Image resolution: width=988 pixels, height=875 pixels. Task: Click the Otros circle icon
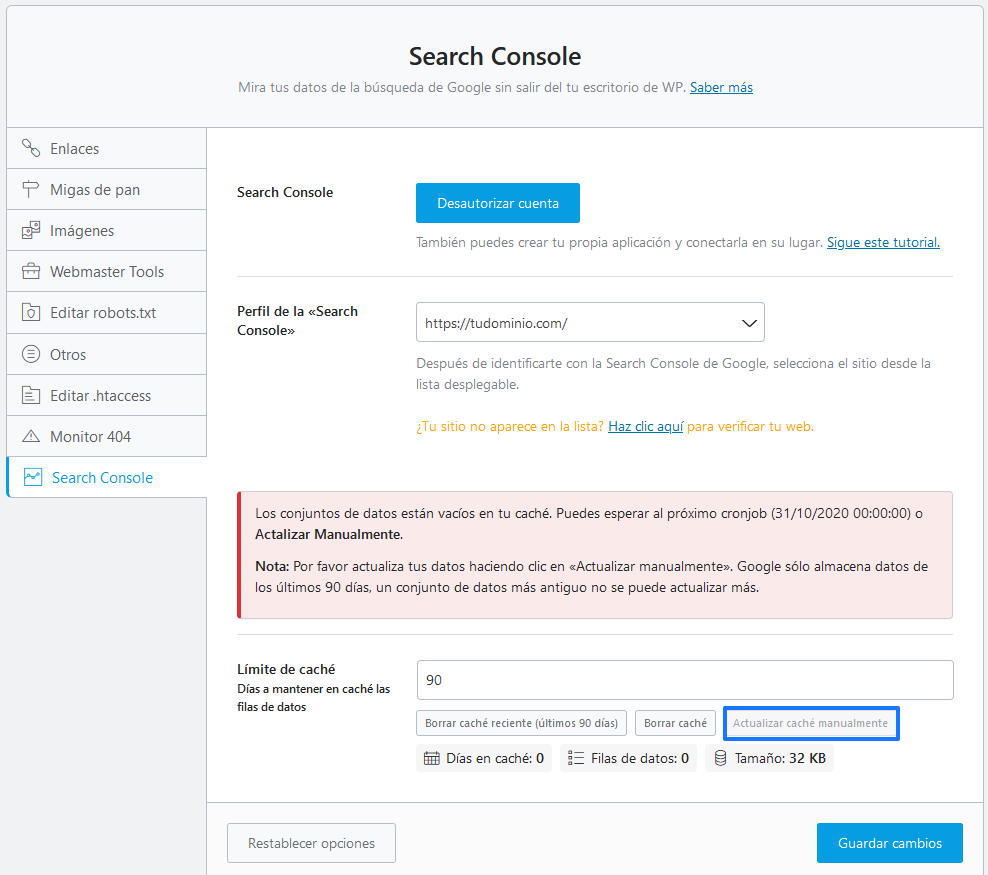tap(31, 354)
